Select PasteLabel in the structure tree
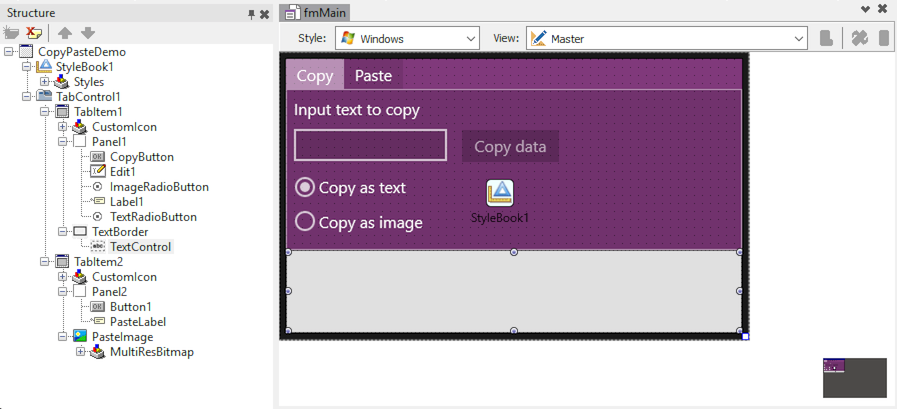 (x=138, y=321)
